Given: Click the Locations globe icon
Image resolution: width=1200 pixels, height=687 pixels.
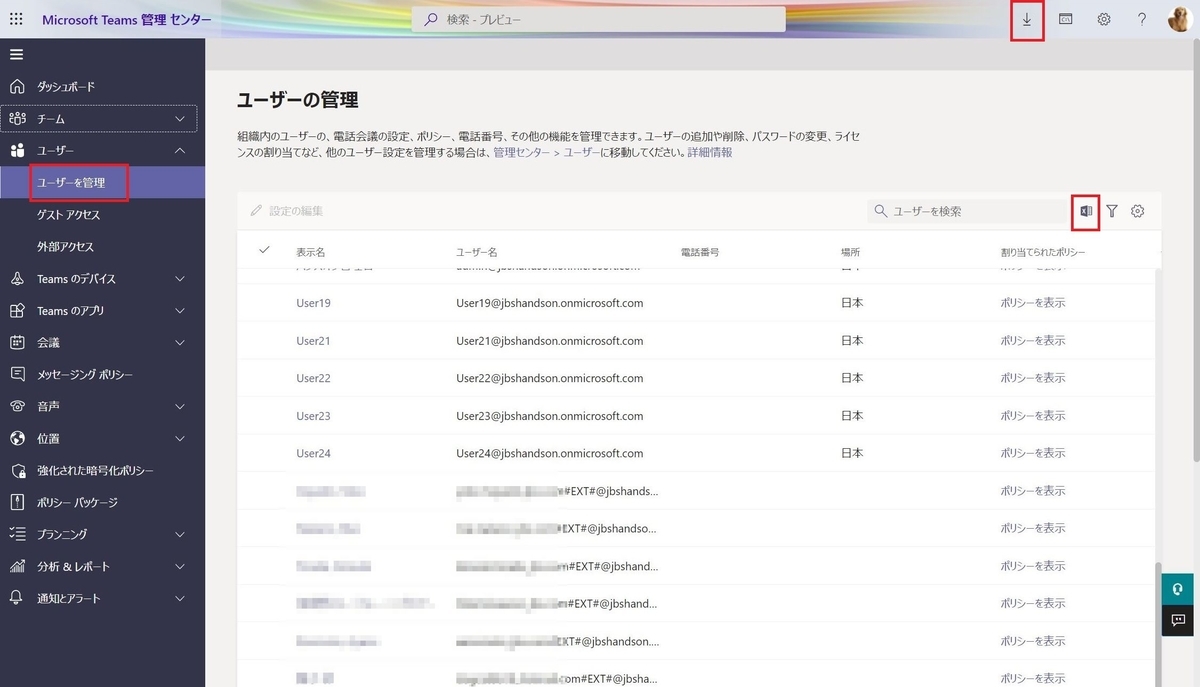Looking at the screenshot, I should [x=17, y=438].
